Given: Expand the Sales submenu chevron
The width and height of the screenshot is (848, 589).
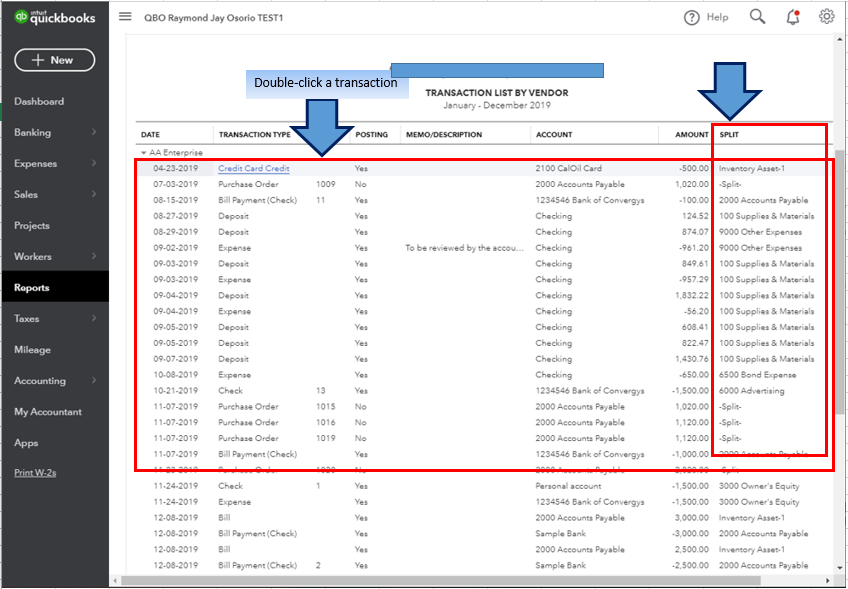Looking at the screenshot, I should (94, 194).
